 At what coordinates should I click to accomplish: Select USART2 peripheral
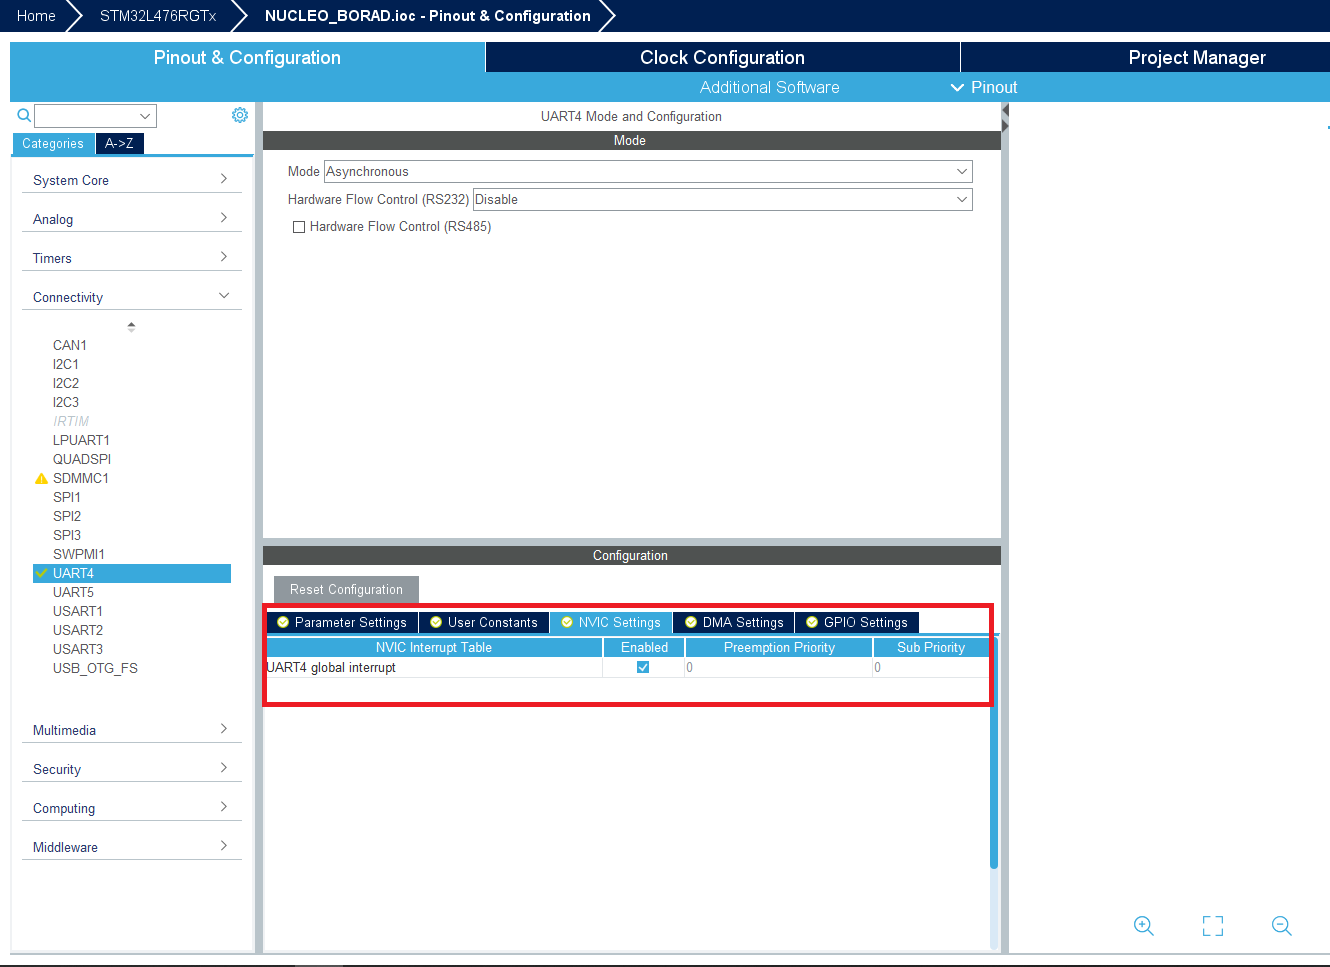78,630
